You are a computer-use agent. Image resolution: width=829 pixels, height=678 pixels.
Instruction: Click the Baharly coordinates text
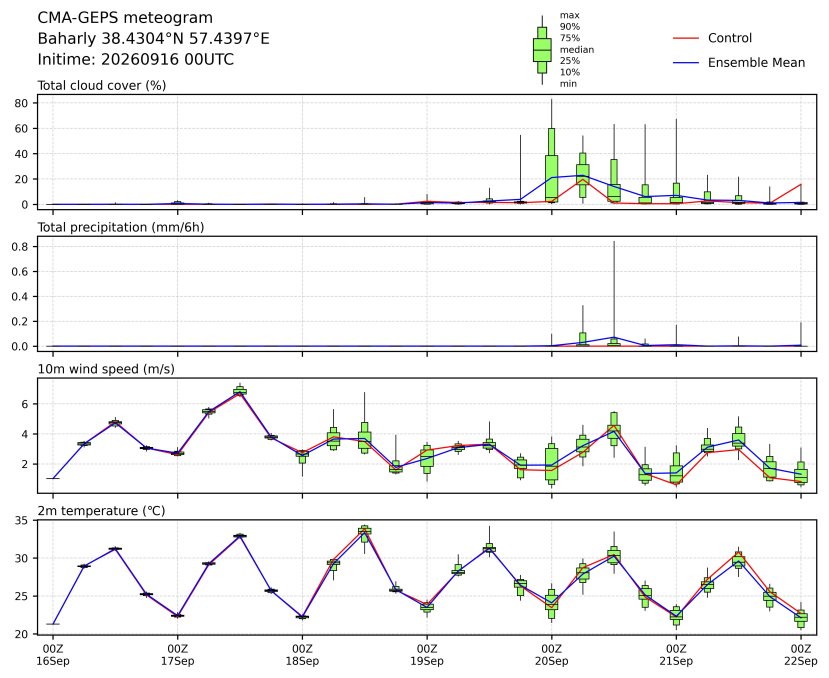click(x=153, y=39)
